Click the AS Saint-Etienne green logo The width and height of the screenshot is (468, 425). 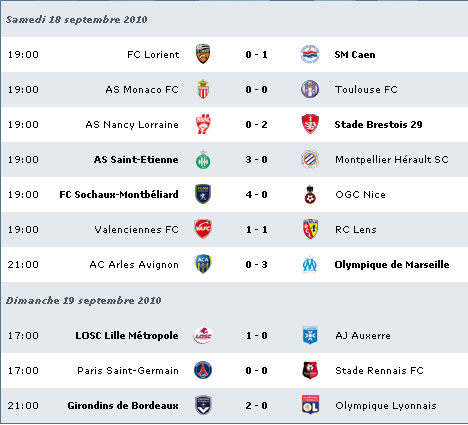click(x=203, y=159)
